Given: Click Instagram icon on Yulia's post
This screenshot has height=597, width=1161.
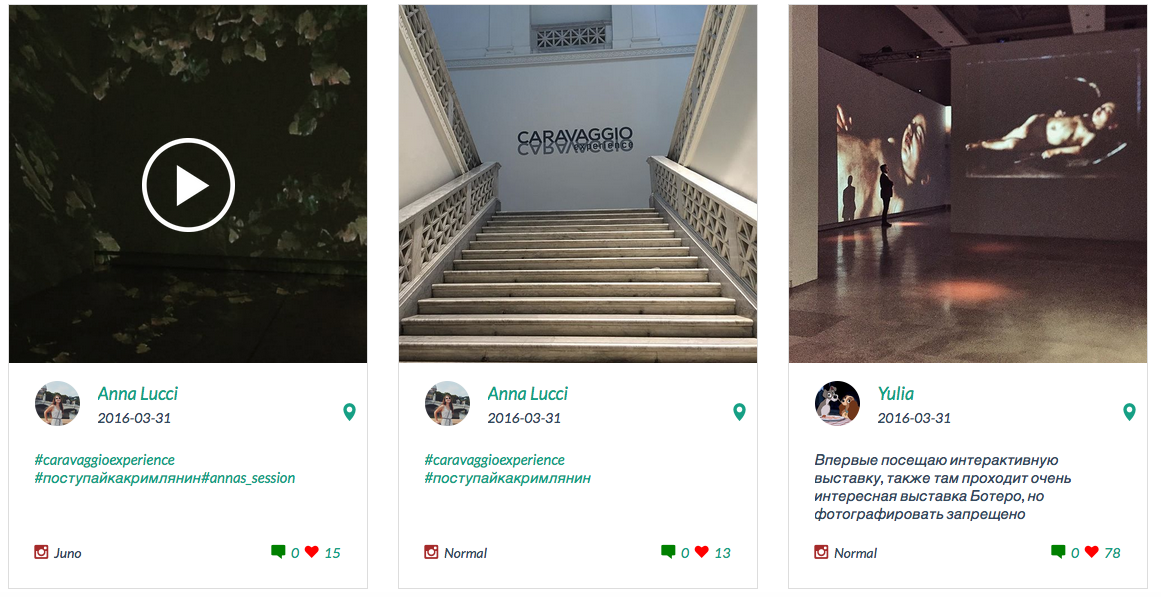Looking at the screenshot, I should 822,552.
